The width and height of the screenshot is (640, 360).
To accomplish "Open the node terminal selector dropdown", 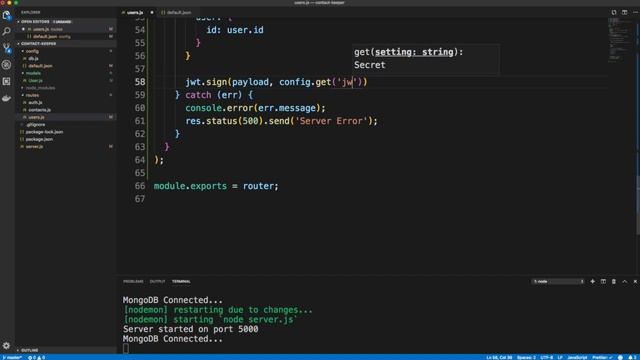I will coord(558,281).
